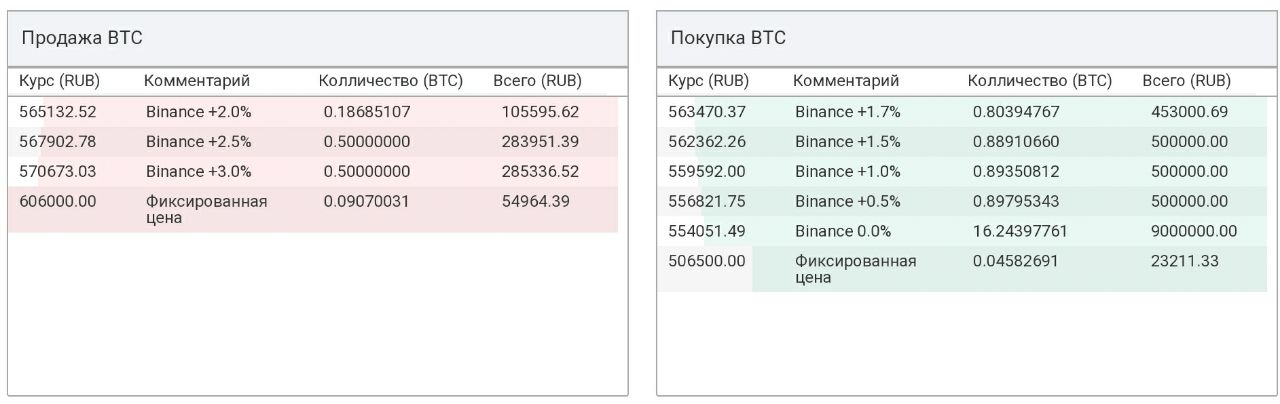
Task: Click the 0.18685107 BTC amount cell
Action: pos(367,112)
